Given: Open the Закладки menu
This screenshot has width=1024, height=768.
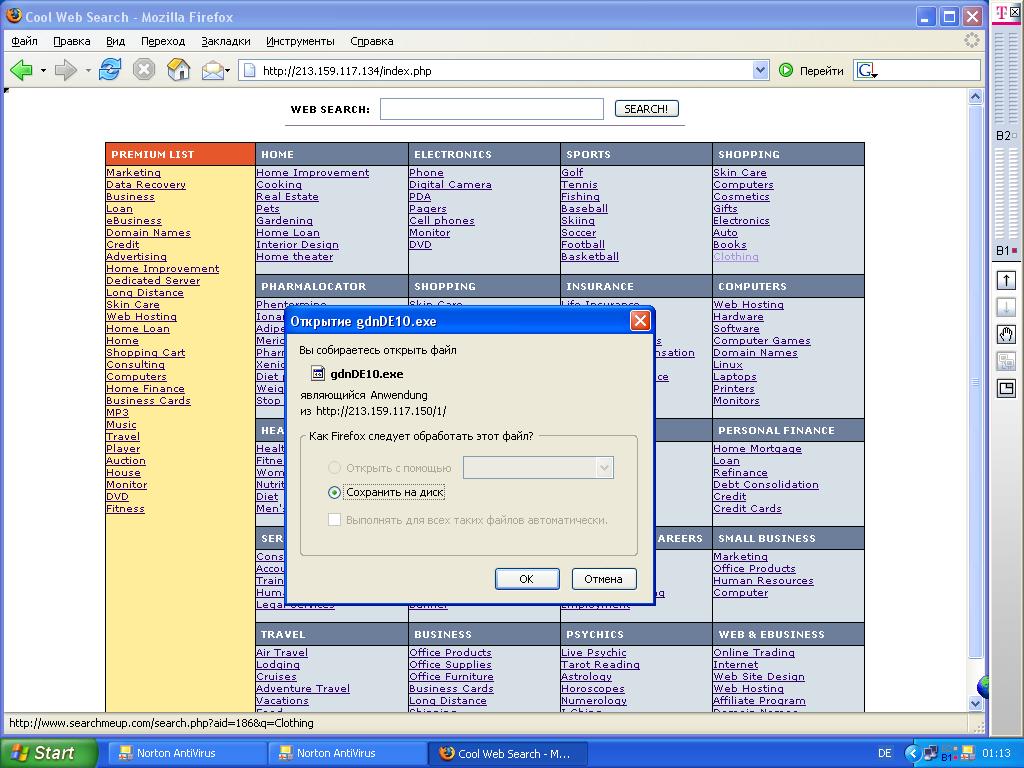Looking at the screenshot, I should (226, 40).
